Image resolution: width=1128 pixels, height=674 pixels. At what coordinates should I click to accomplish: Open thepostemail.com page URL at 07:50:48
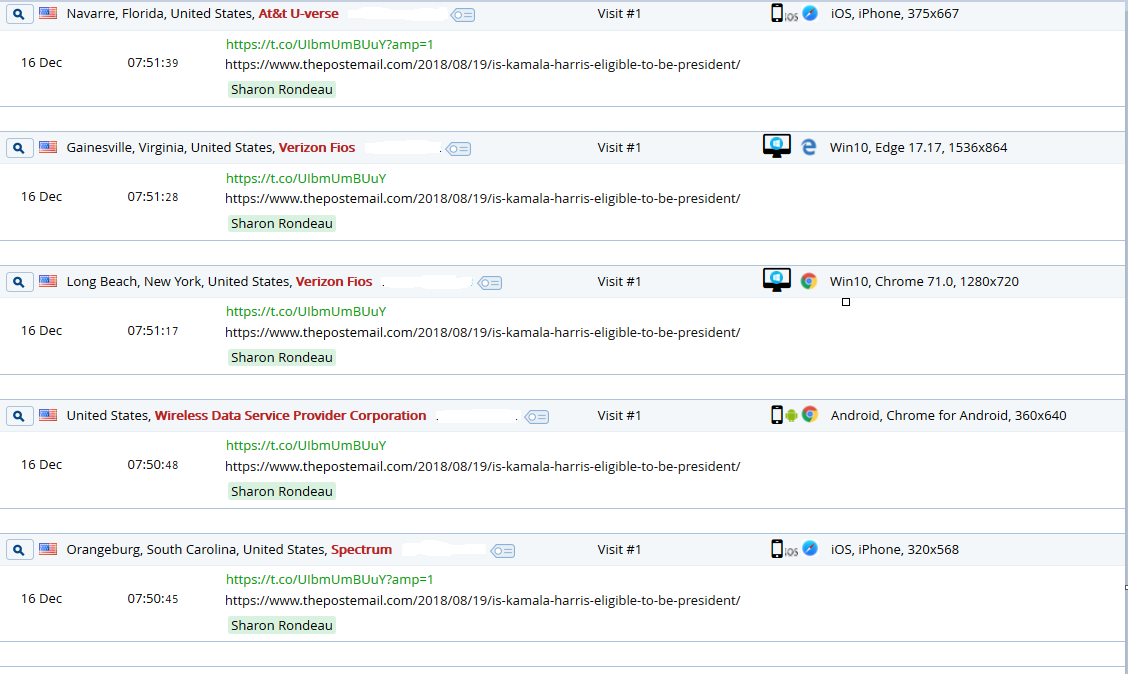482,466
